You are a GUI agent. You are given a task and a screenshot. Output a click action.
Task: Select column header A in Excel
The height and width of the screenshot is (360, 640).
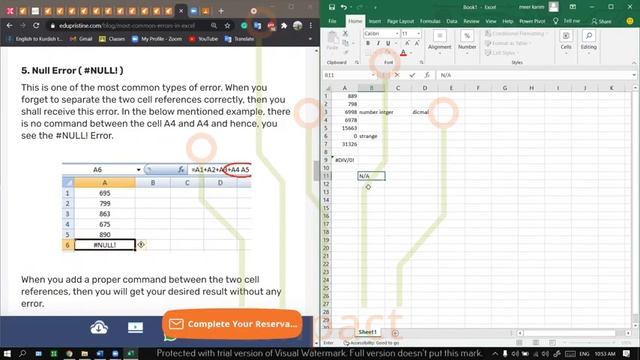click(345, 88)
